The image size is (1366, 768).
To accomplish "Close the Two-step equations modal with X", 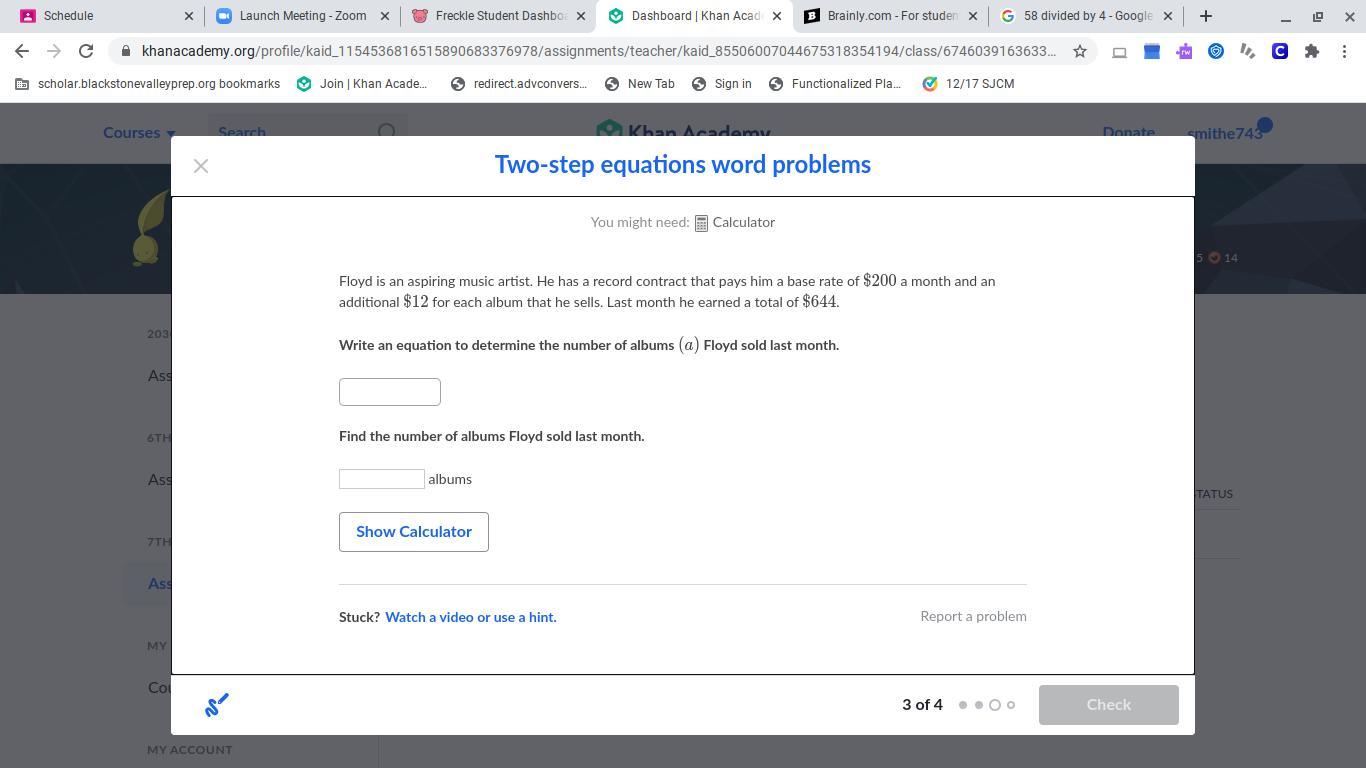I will coord(201,166).
